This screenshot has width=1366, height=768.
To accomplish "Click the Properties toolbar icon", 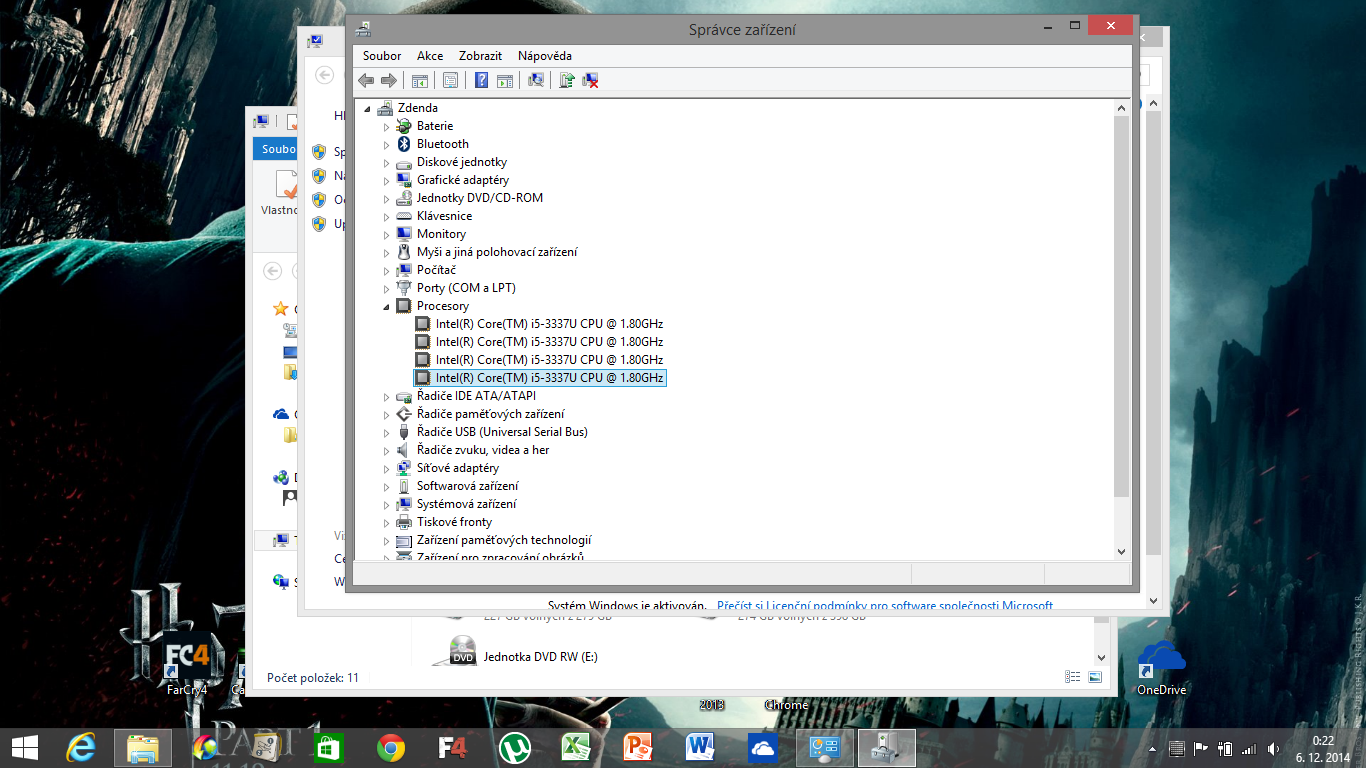I will coord(451,81).
